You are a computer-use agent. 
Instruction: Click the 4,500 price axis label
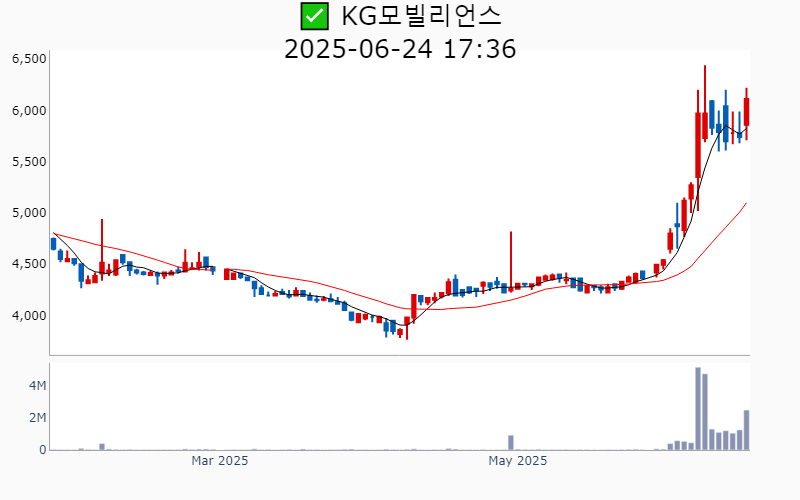click(29, 264)
